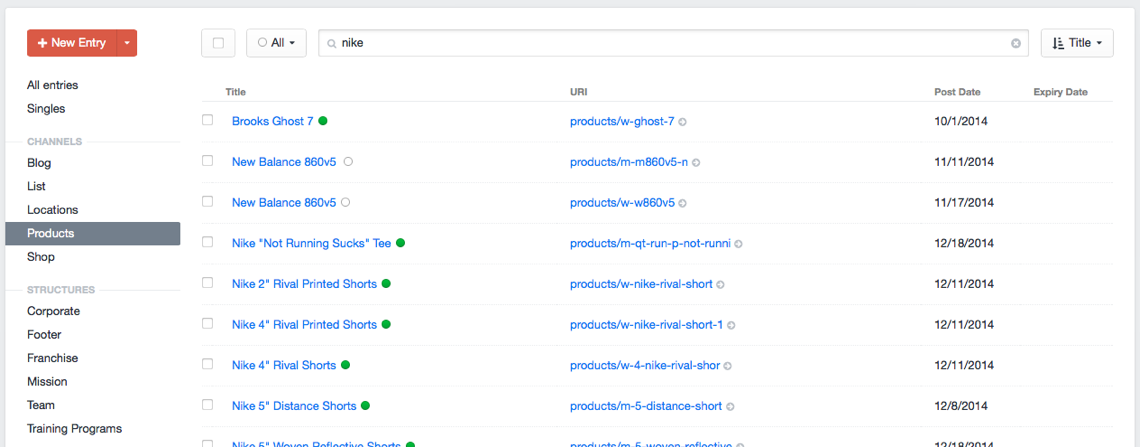
Task: Open the All status filter dropdown
Action: 276,43
